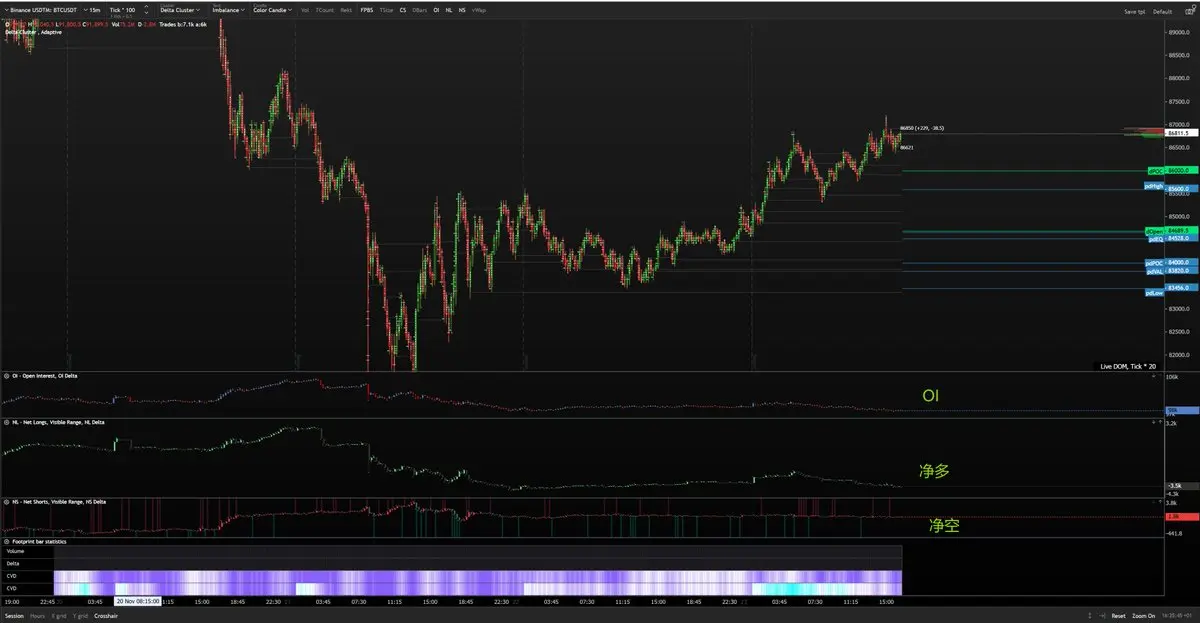Click the OI - Open Interest panel title
Image resolution: width=1200 pixels, height=623 pixels.
click(43, 376)
